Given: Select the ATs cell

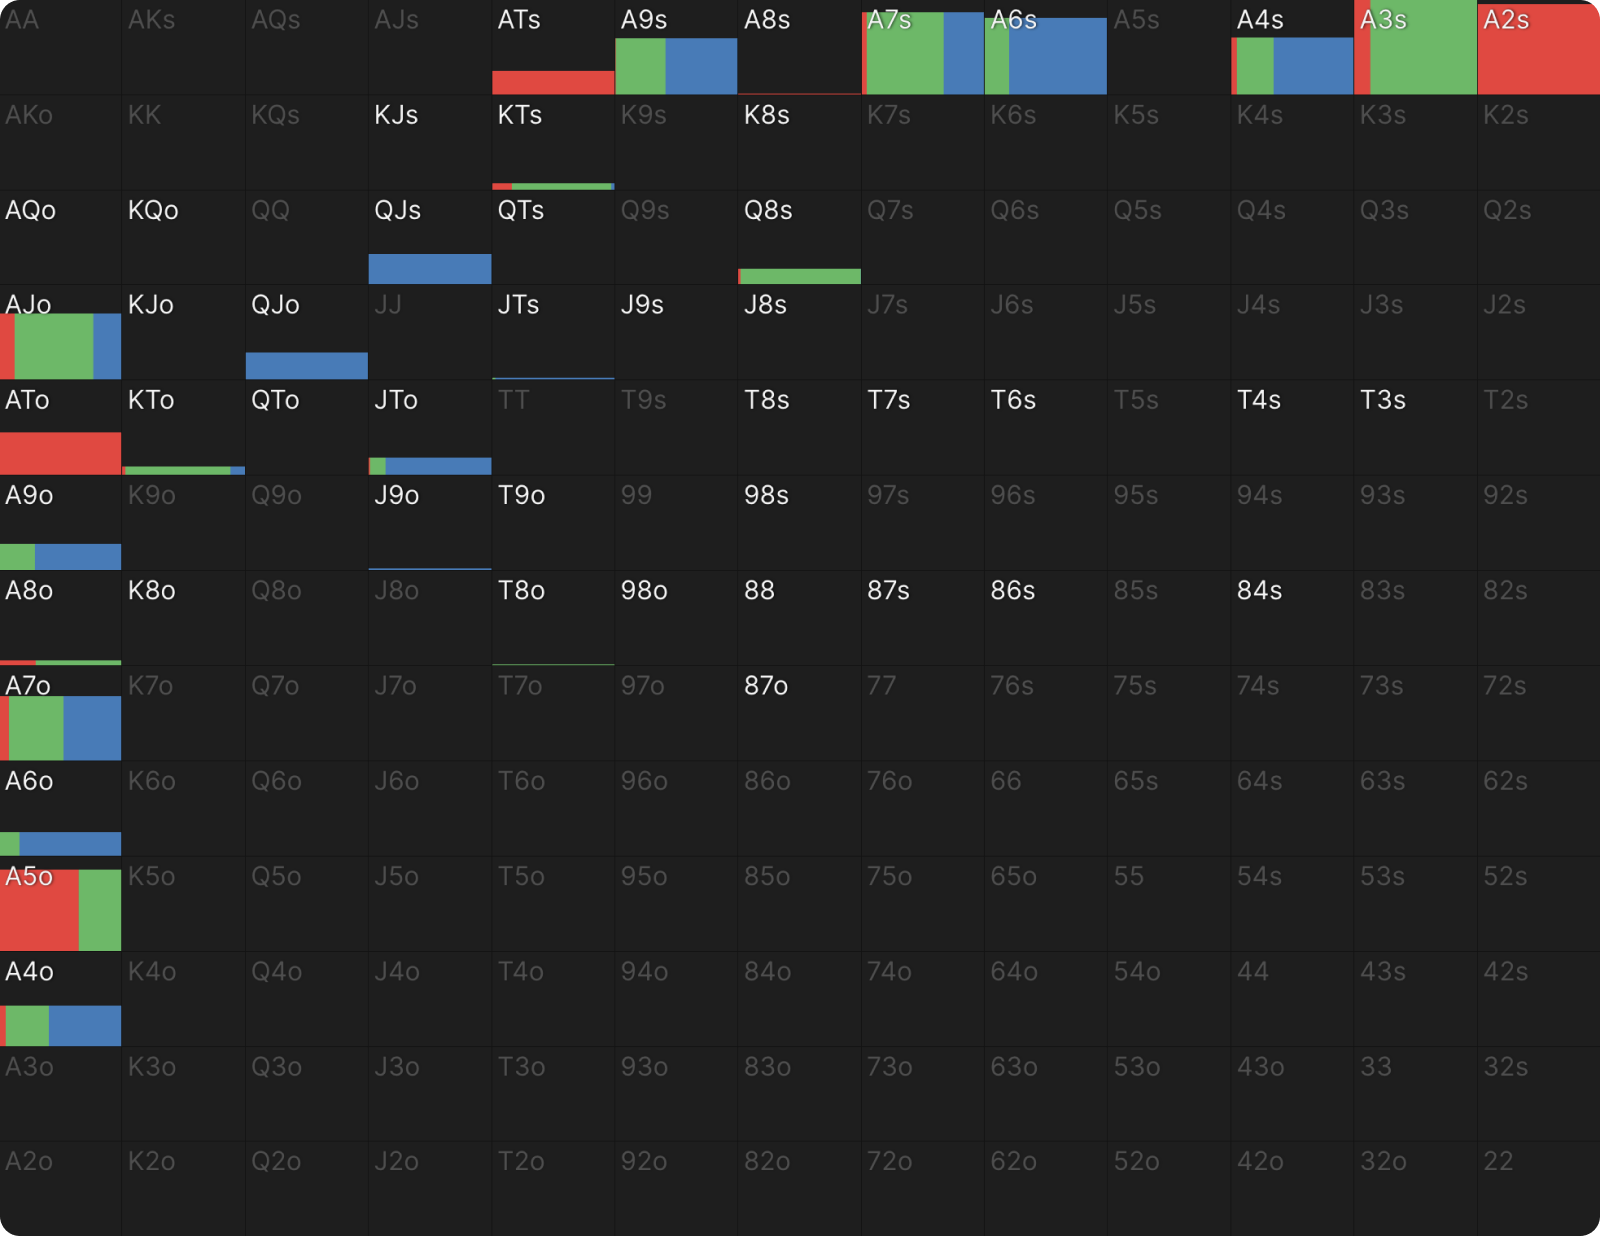Looking at the screenshot, I should (x=553, y=47).
